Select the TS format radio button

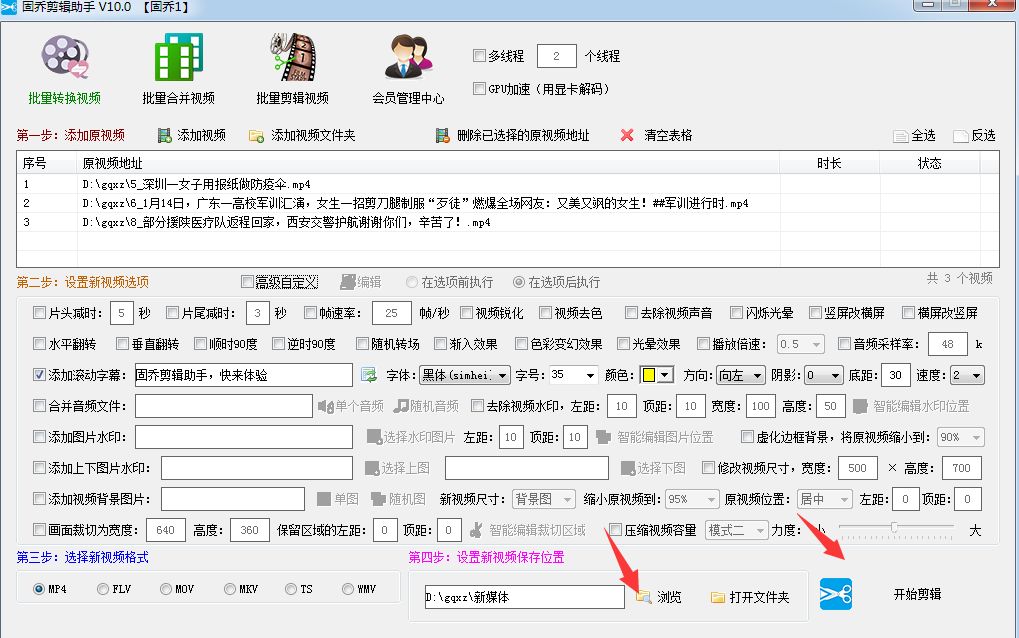coord(290,589)
